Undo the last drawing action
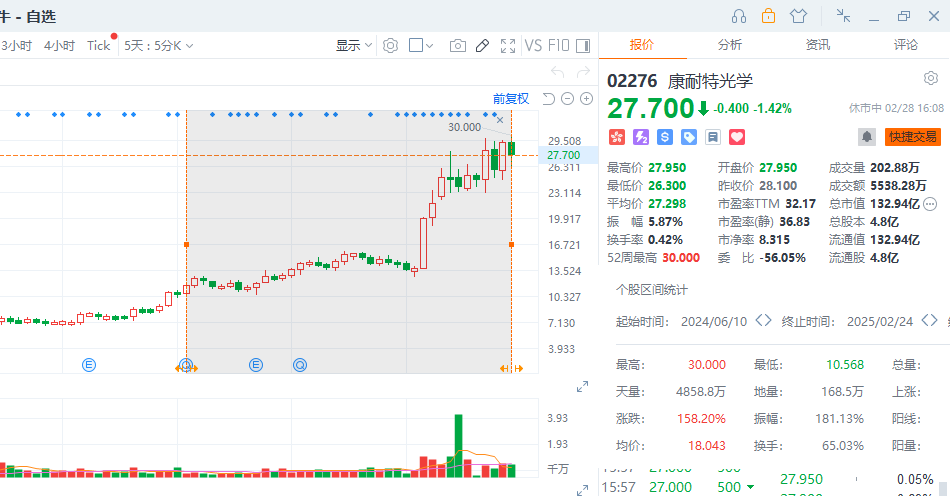950x496 pixels. [557, 73]
